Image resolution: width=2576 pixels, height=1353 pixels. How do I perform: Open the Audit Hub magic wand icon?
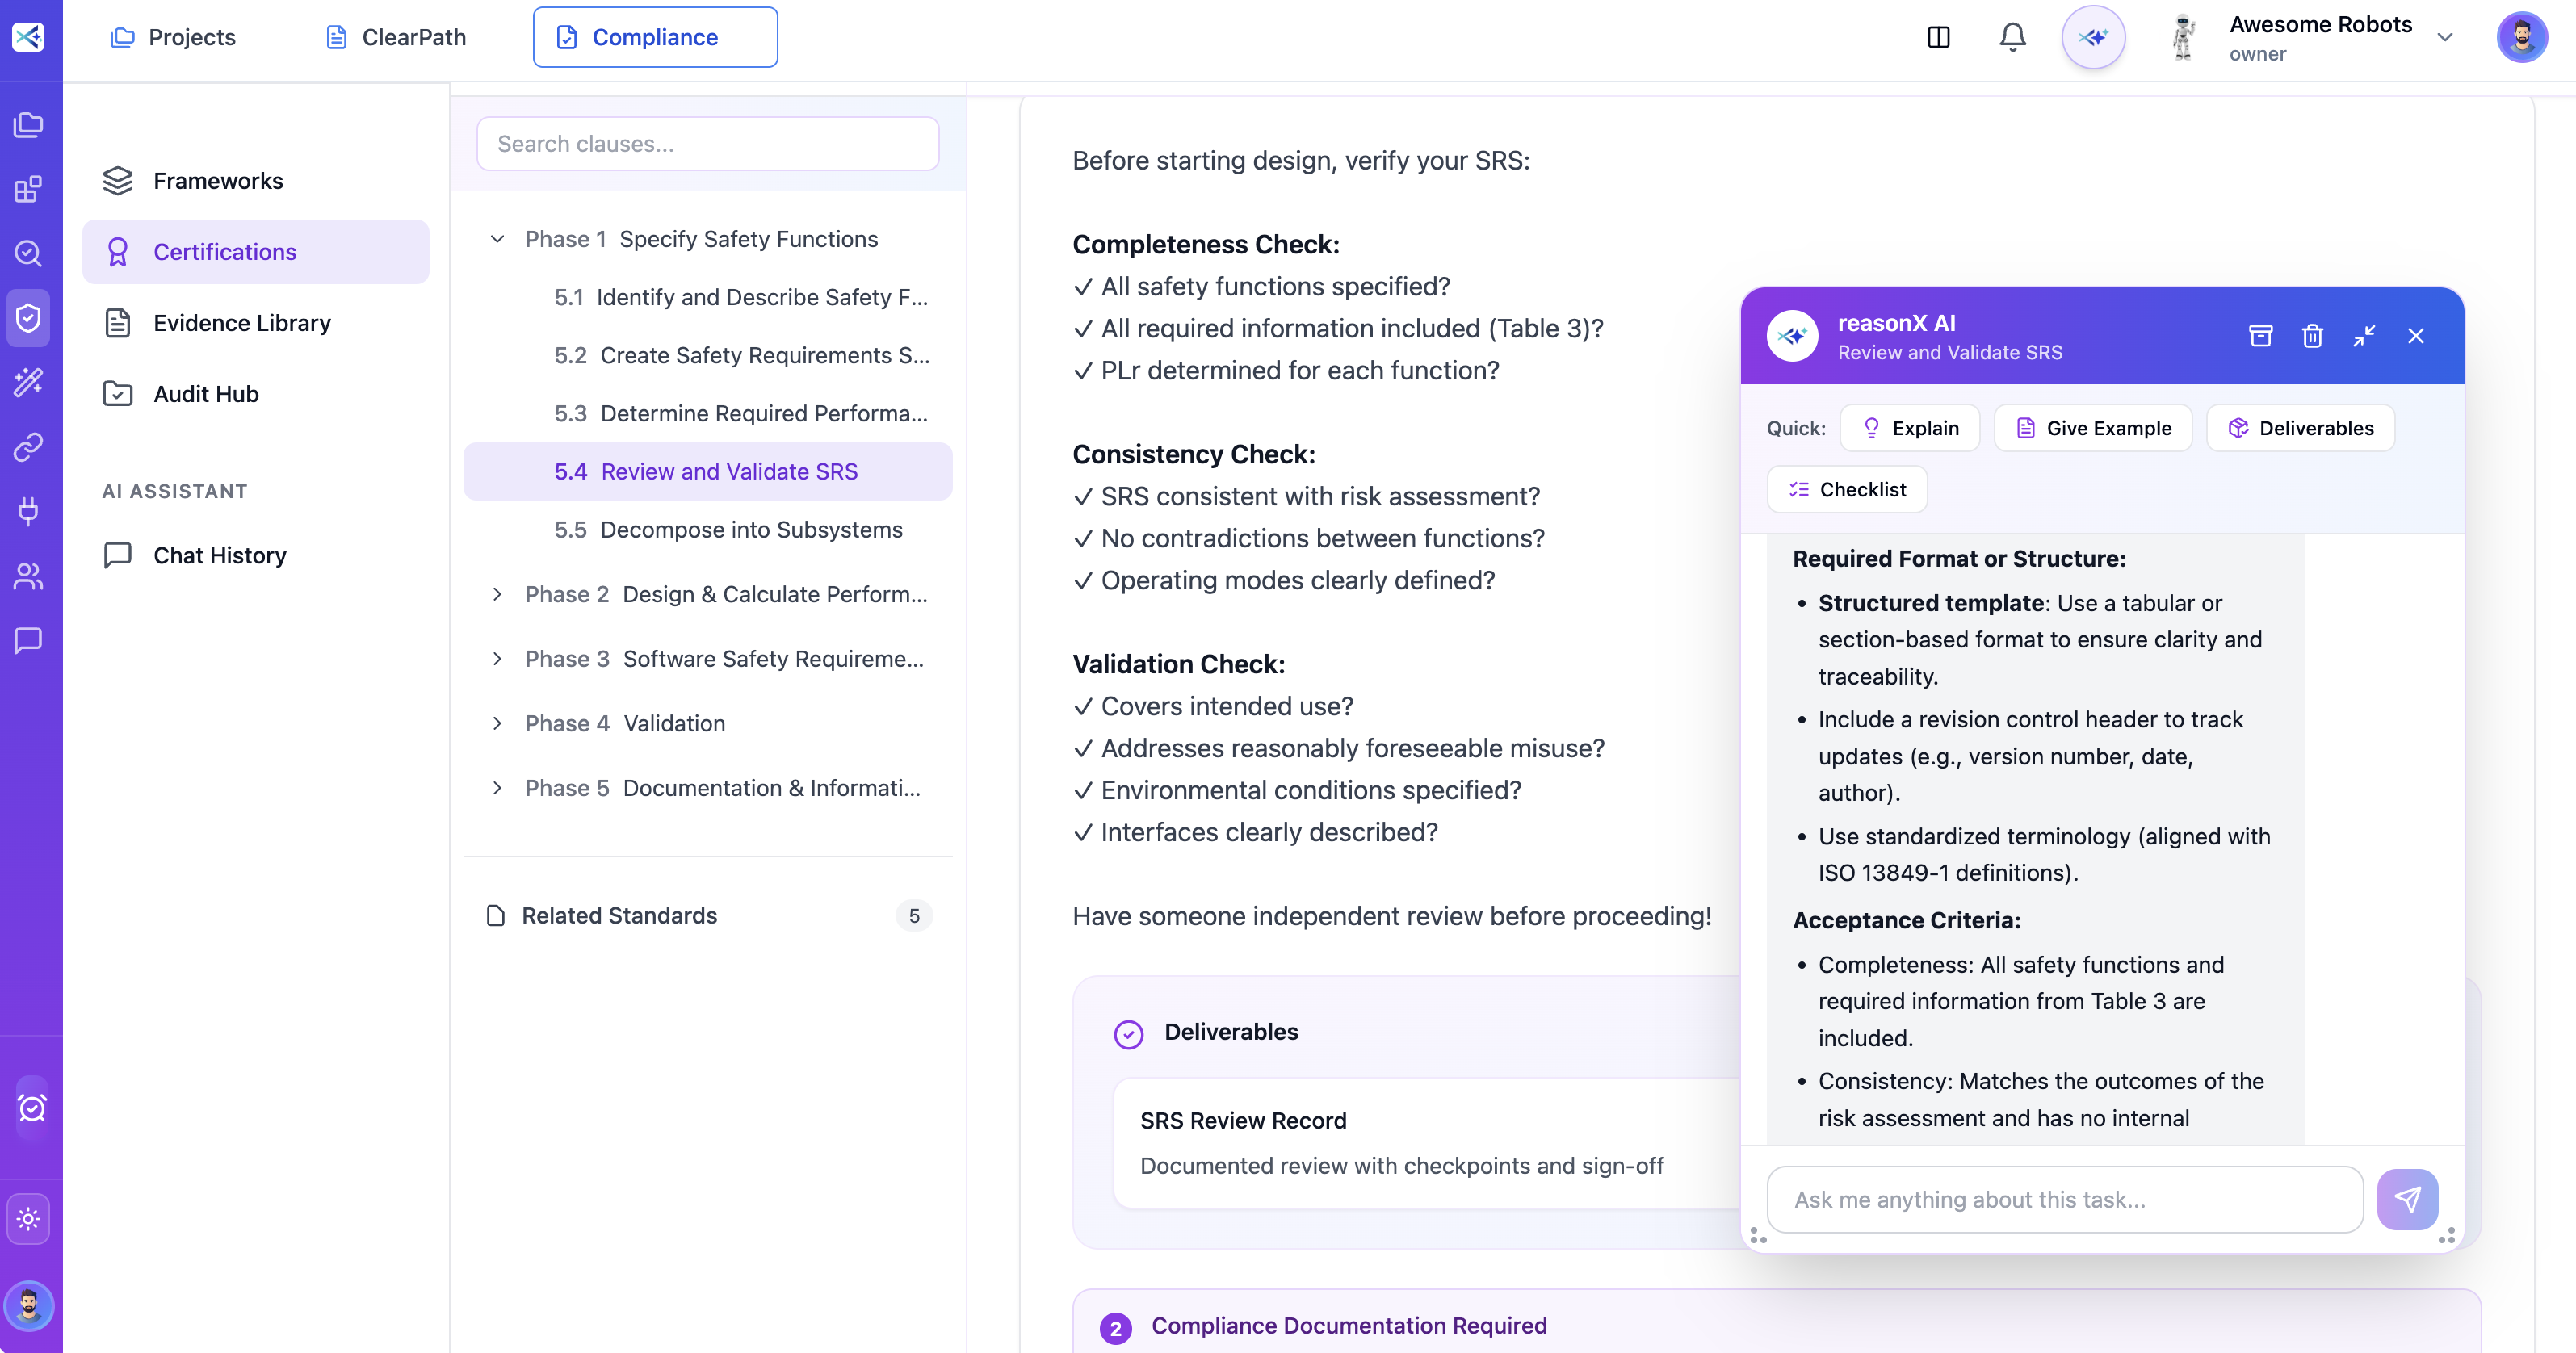[28, 381]
